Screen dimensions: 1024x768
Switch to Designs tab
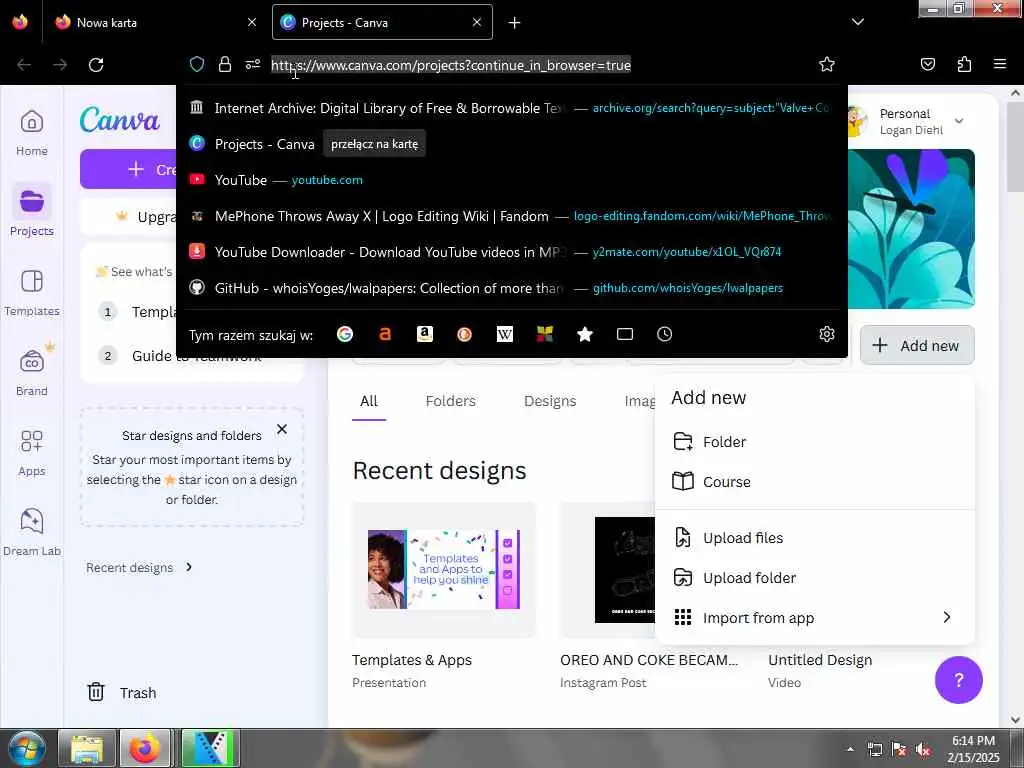(550, 401)
